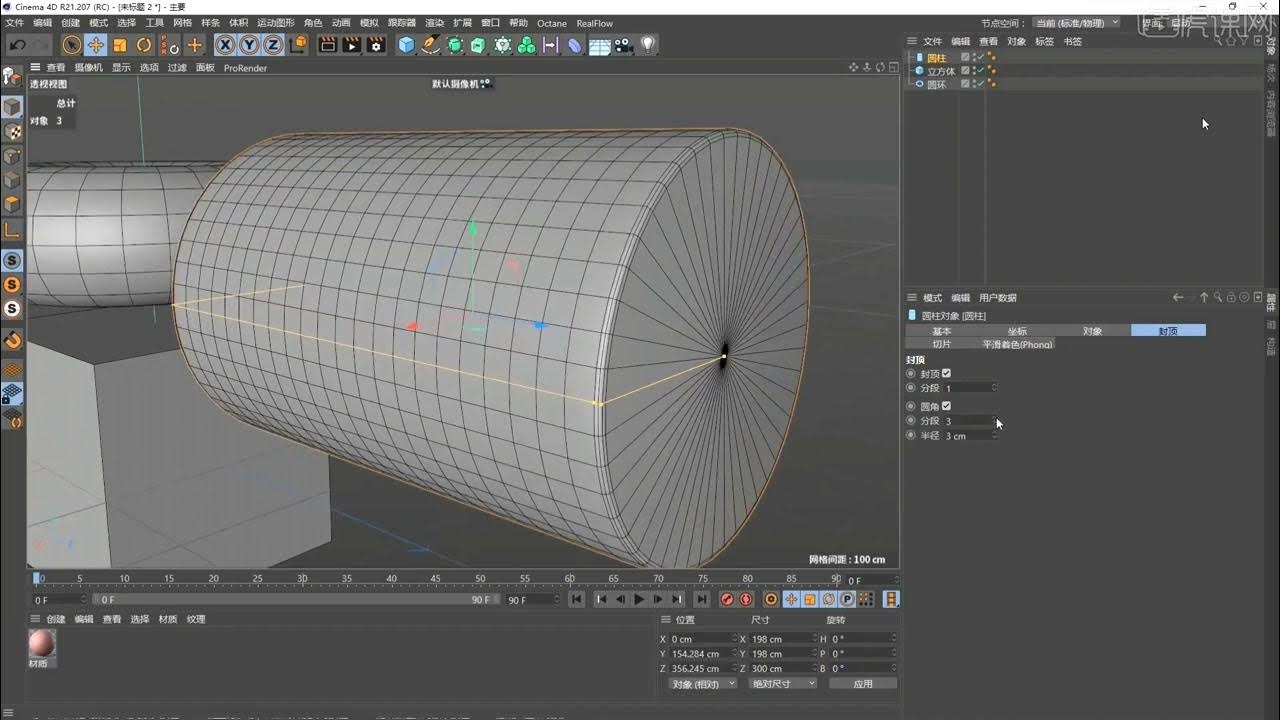Activate the Rotate tool in top toolbar
The height and width of the screenshot is (720, 1280).
click(x=144, y=45)
